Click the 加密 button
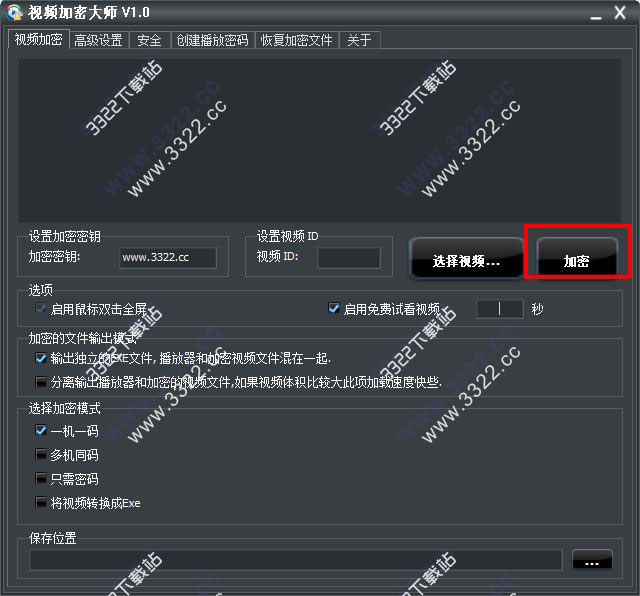Viewport: 640px width, 596px height. tap(577, 257)
